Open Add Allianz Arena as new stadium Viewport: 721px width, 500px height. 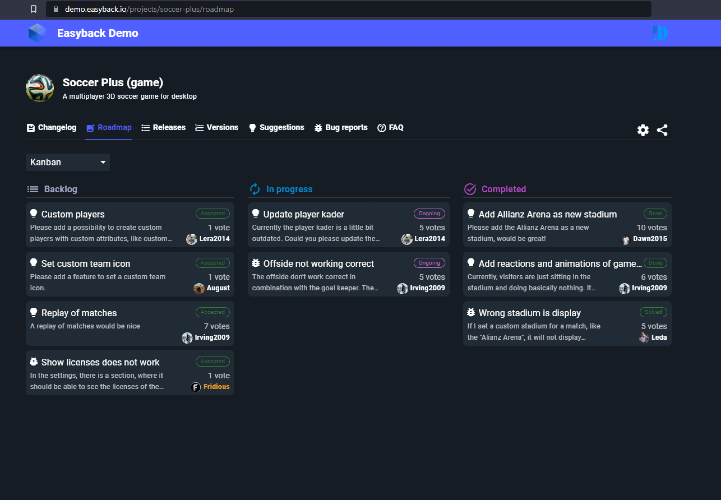click(548, 214)
